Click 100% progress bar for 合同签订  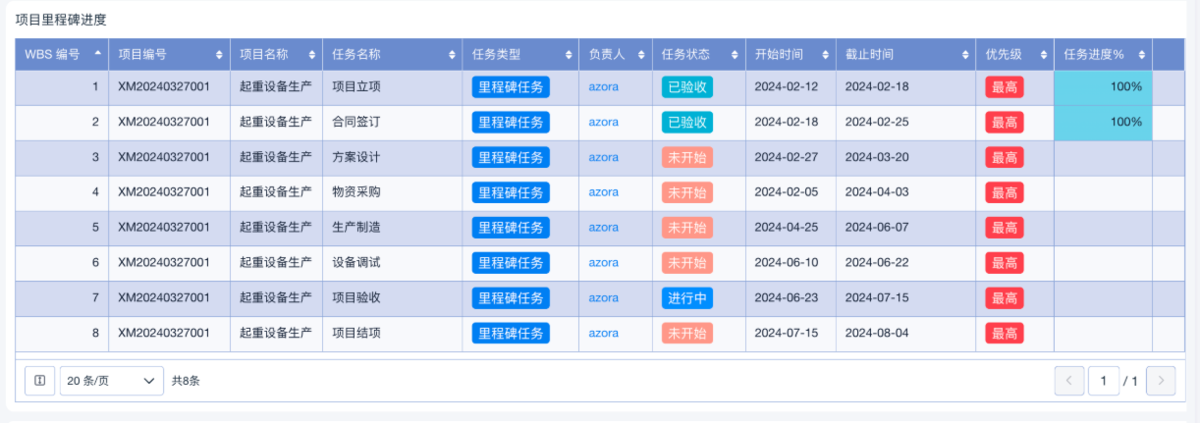click(1103, 122)
